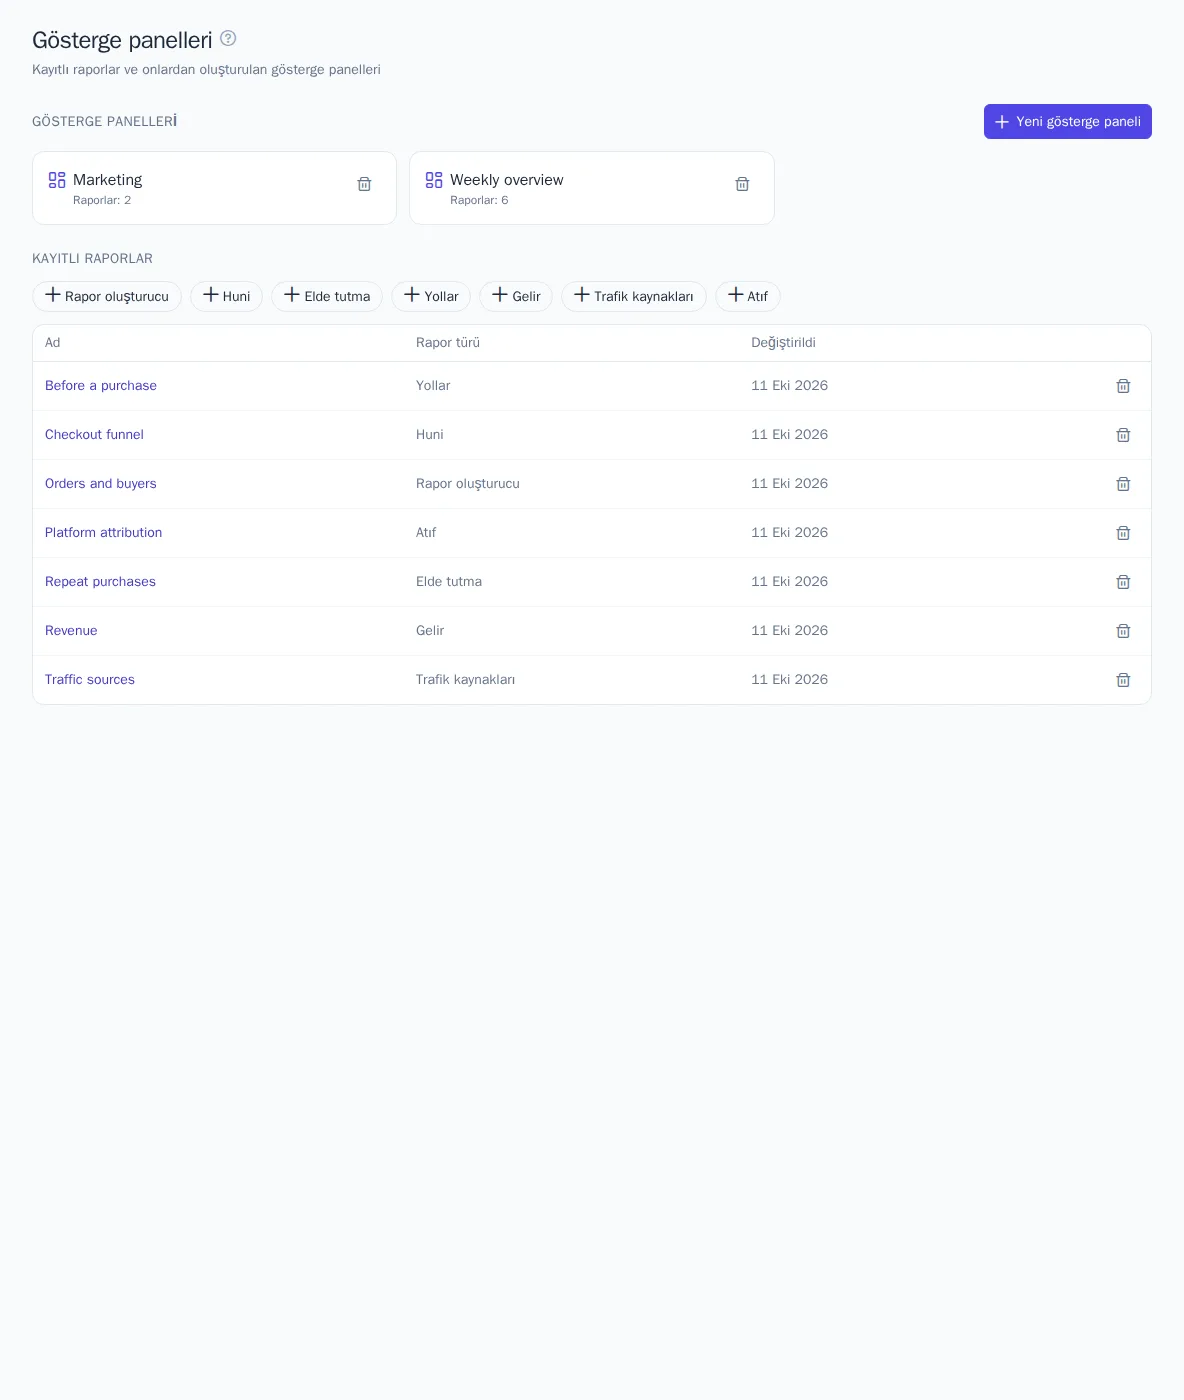The width and height of the screenshot is (1184, 1400).
Task: Open the Before a purchase report
Action: [101, 386]
